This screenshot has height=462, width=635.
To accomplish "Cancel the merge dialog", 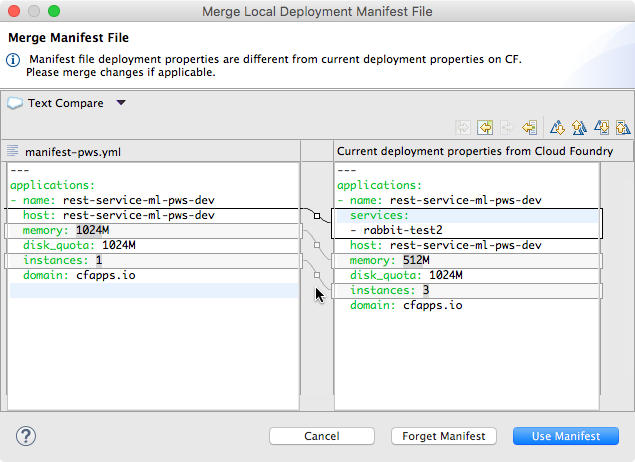I will coord(322,436).
